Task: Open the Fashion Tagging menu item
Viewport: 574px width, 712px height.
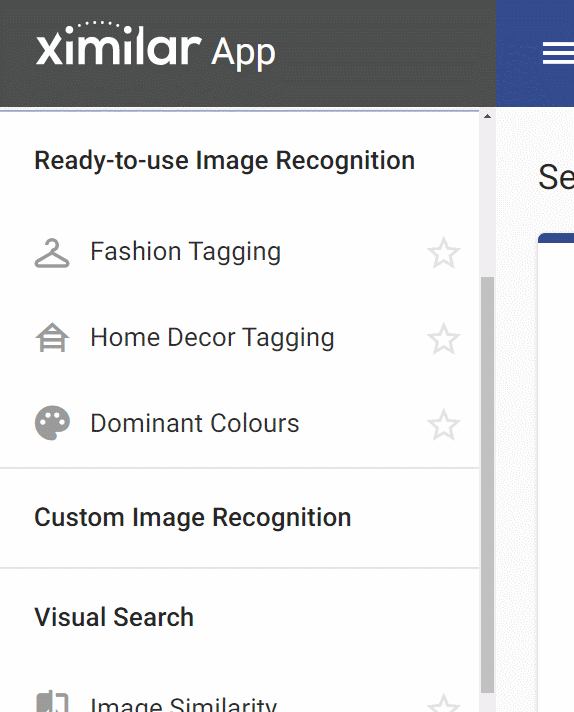Action: [x=239, y=252]
